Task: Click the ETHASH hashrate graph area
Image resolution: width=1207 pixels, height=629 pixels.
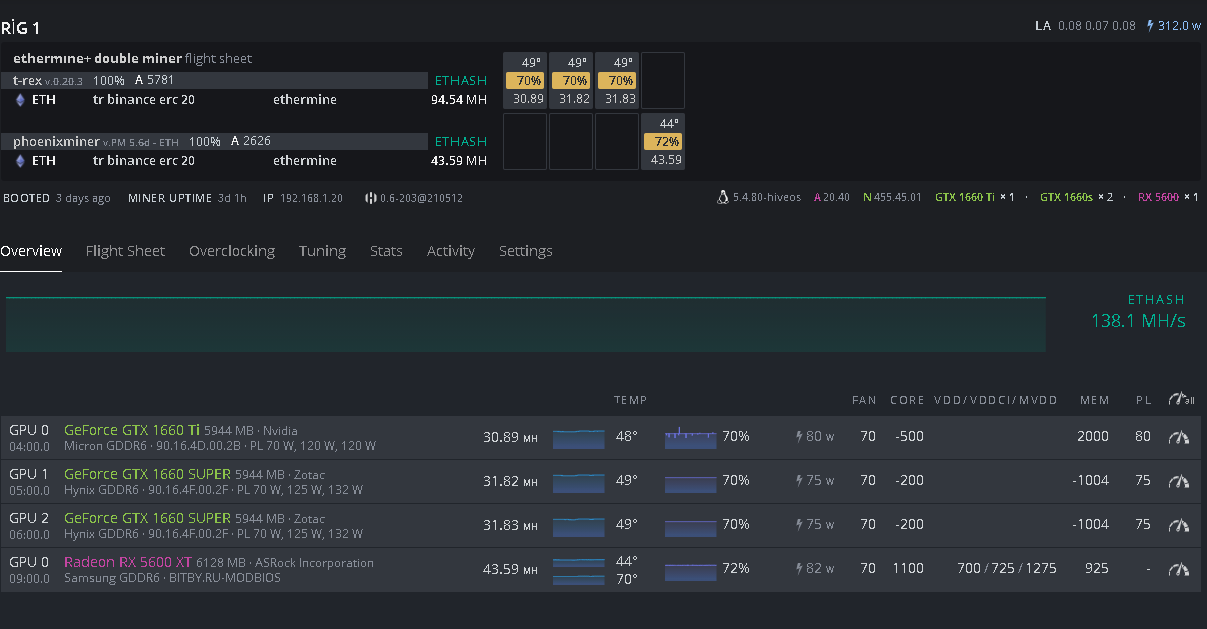Action: coord(526,324)
